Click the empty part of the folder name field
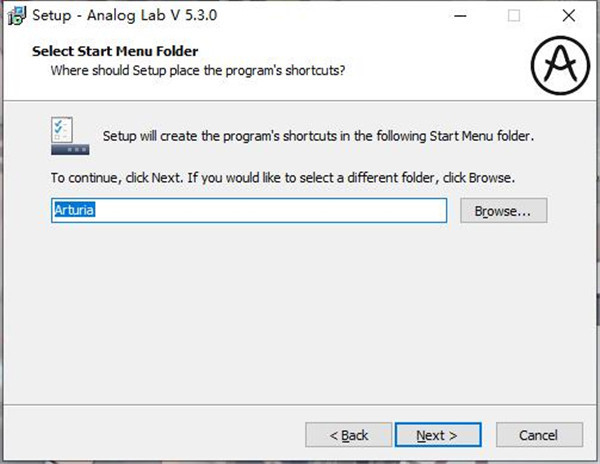This screenshot has height=464, width=600. [x=270, y=210]
